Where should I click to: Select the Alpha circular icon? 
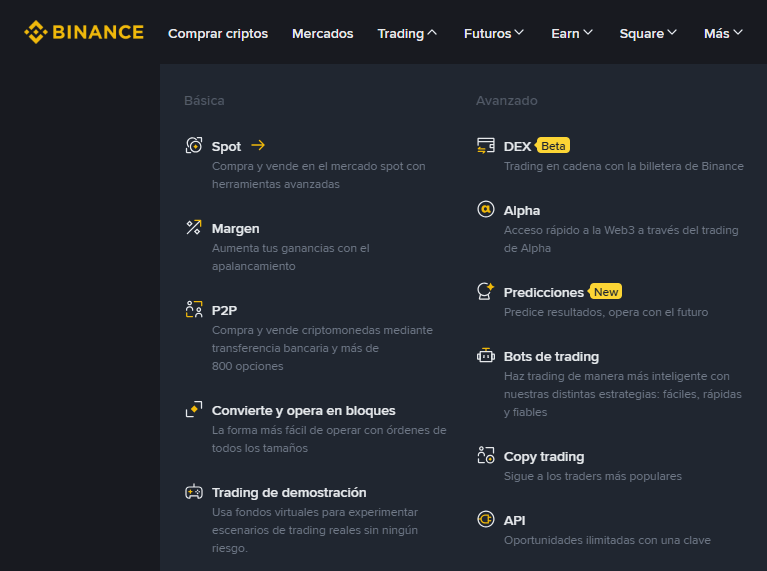click(486, 209)
